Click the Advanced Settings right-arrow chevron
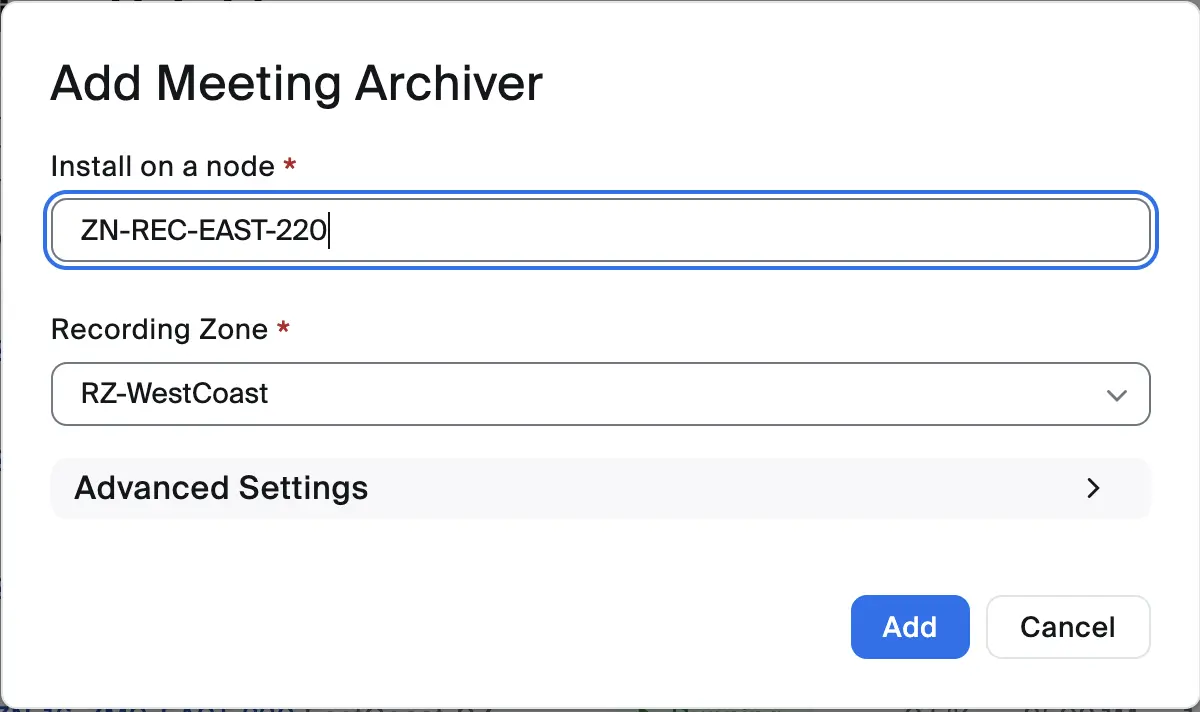The image size is (1200, 712). pyautogui.click(x=1093, y=488)
